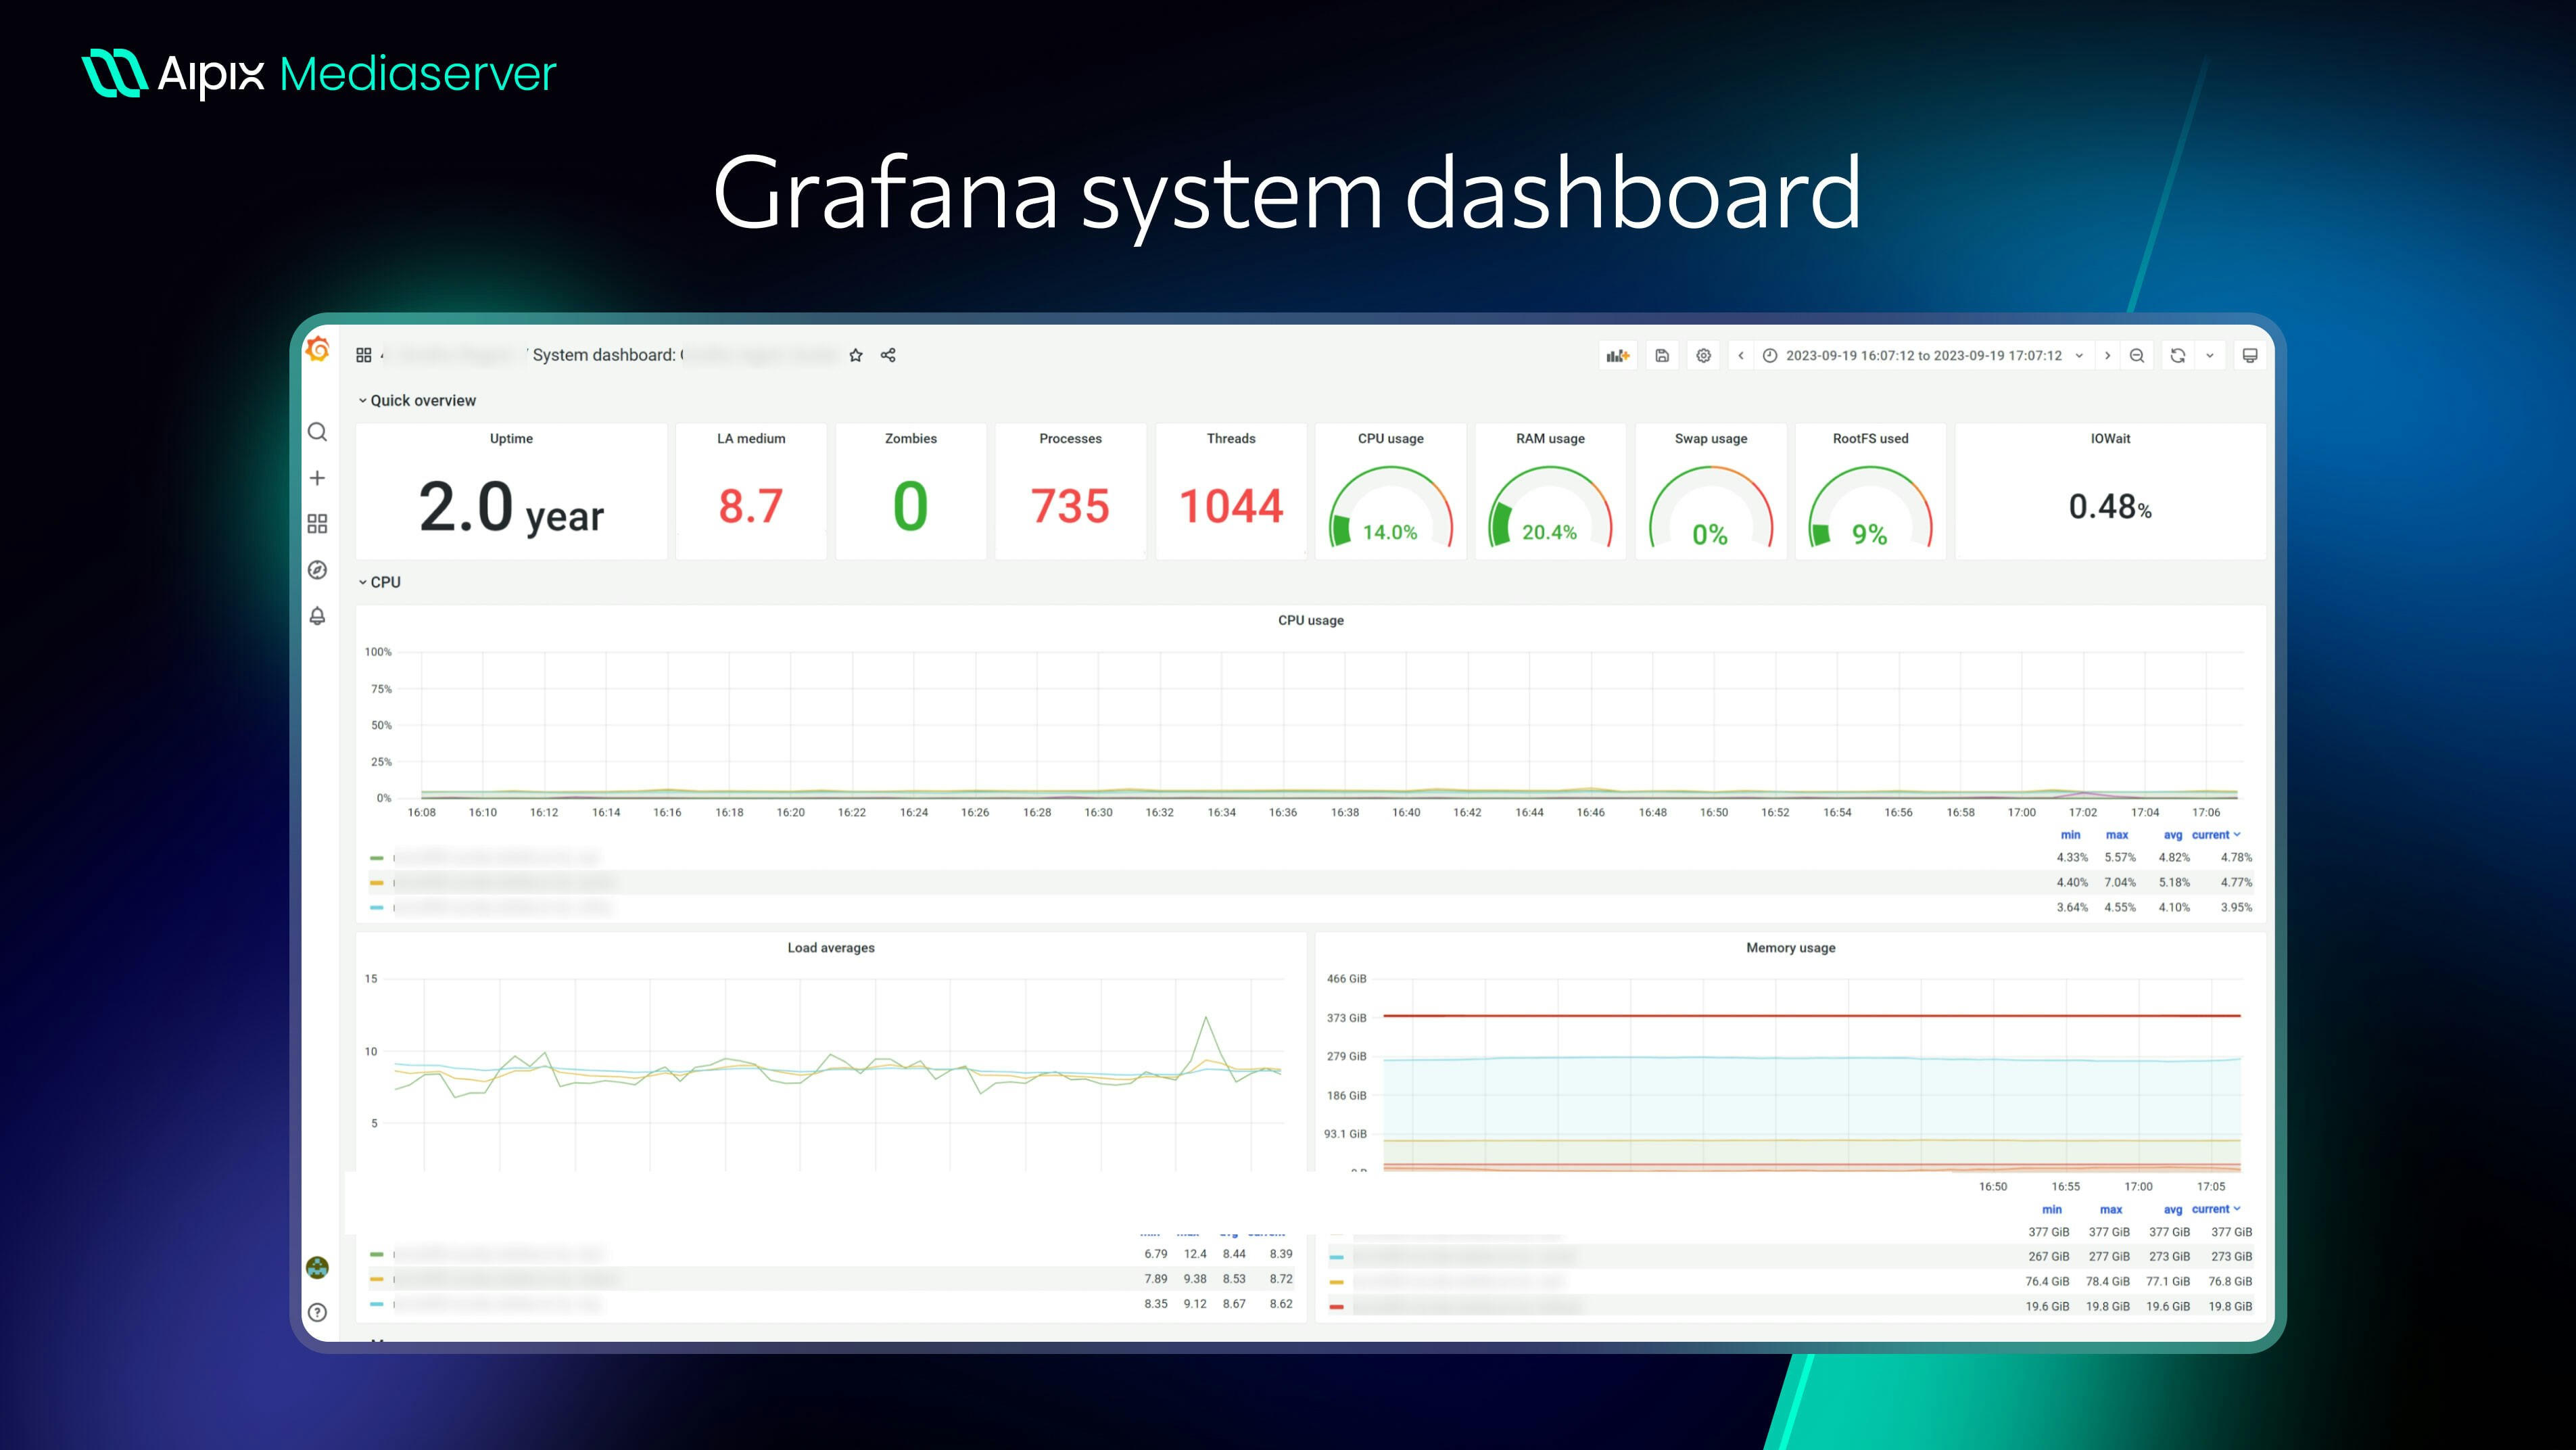2576x1450 pixels.
Task: Star this dashboard as favorite
Action: point(856,355)
